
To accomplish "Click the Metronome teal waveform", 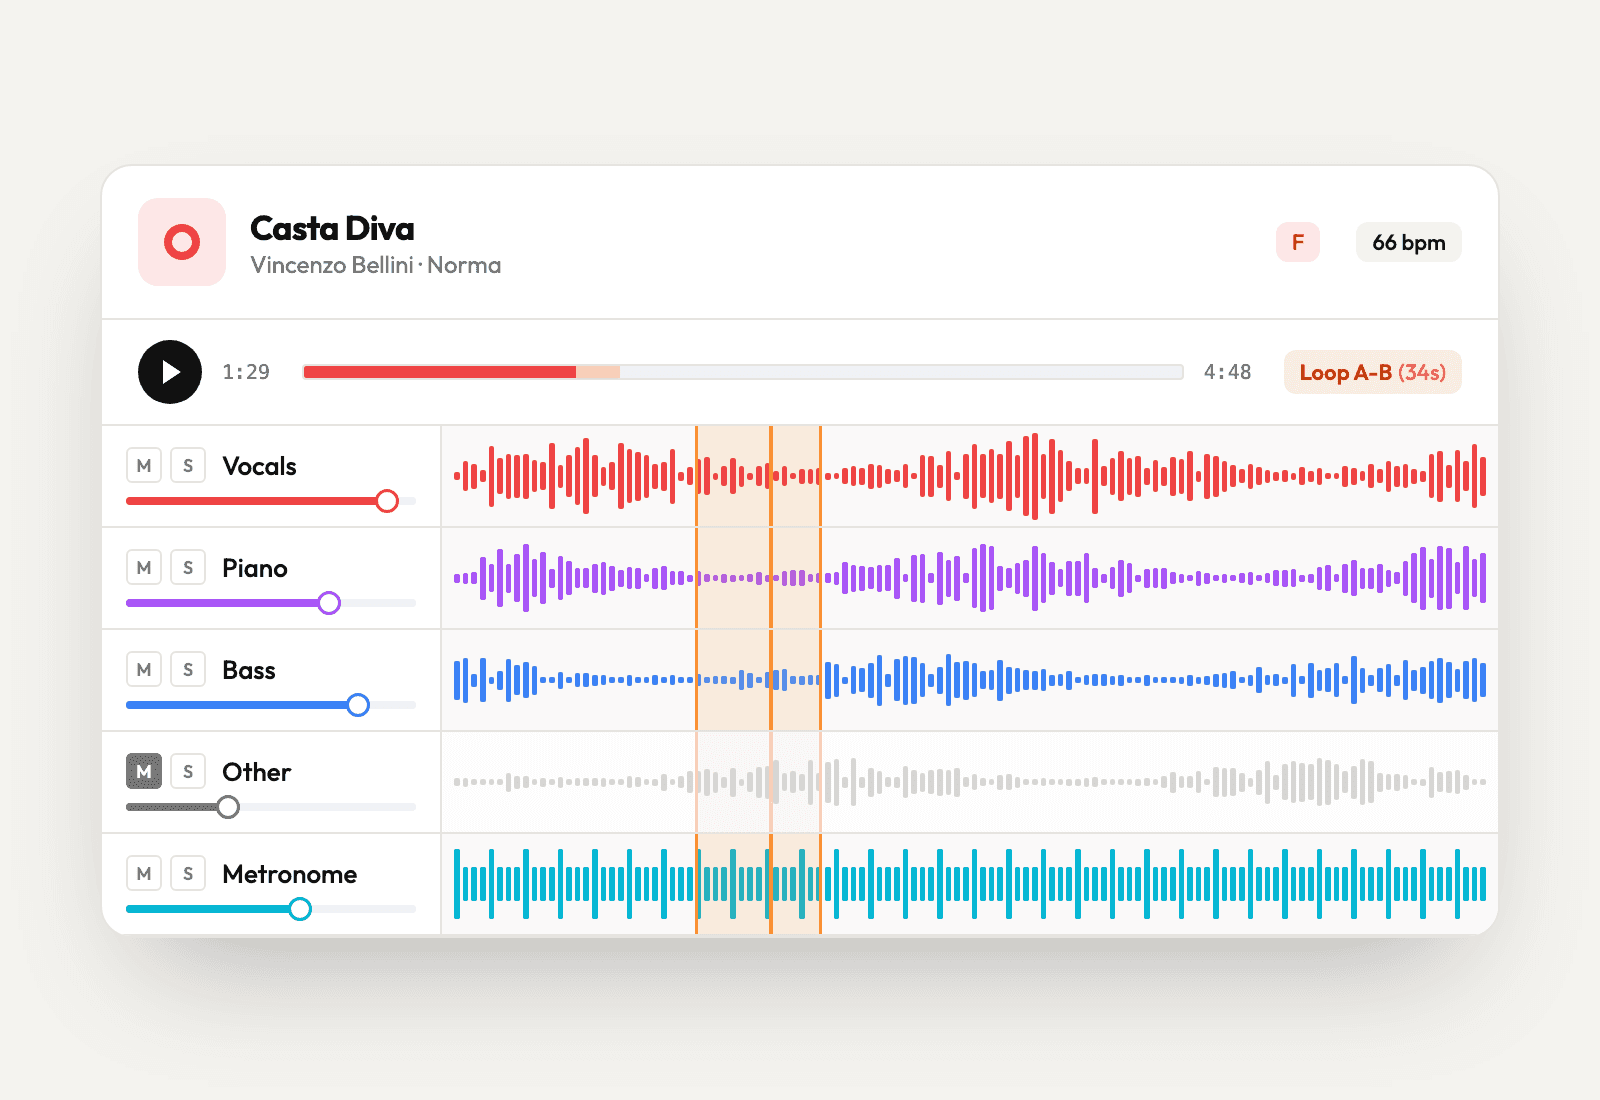I will 970,884.
